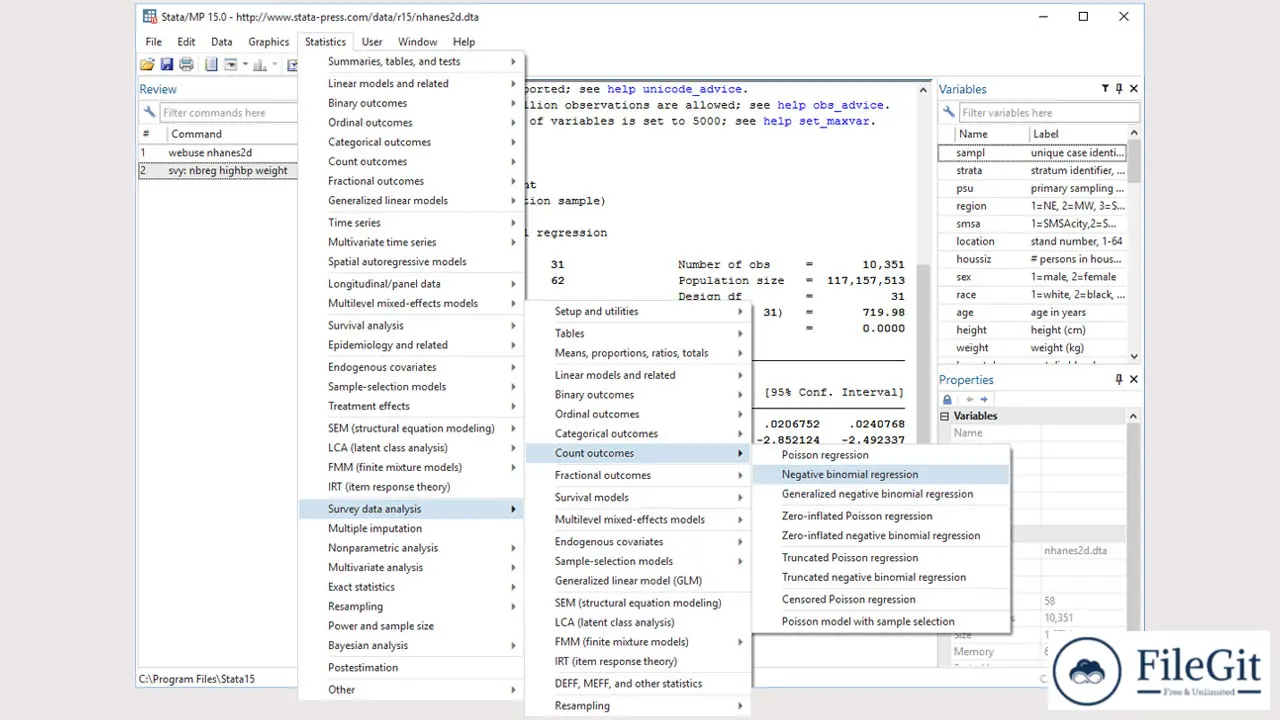Select Power and sample size entry

click(412, 626)
